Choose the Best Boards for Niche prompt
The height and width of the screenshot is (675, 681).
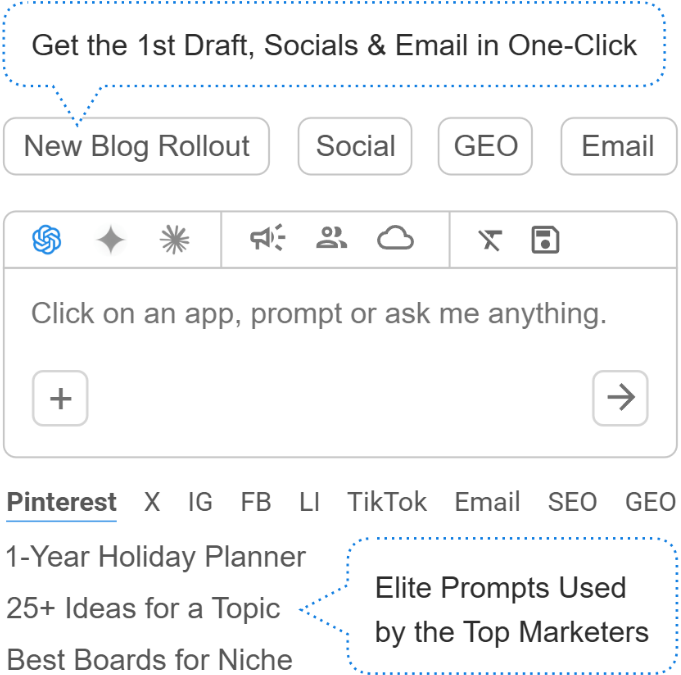click(150, 660)
